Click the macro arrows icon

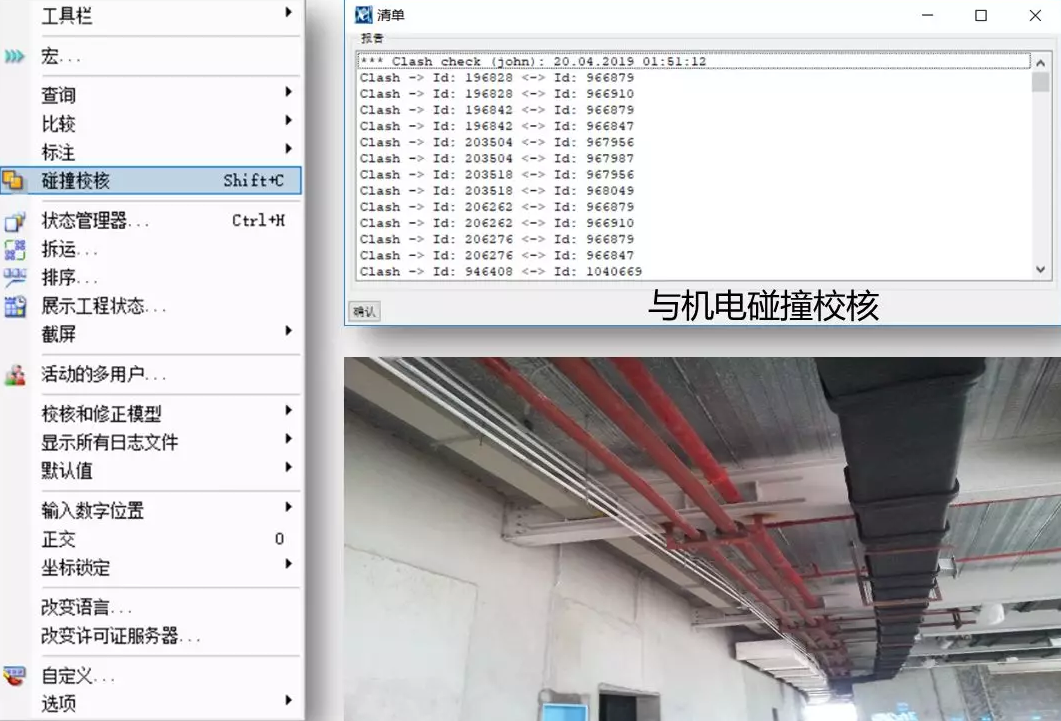[x=14, y=56]
